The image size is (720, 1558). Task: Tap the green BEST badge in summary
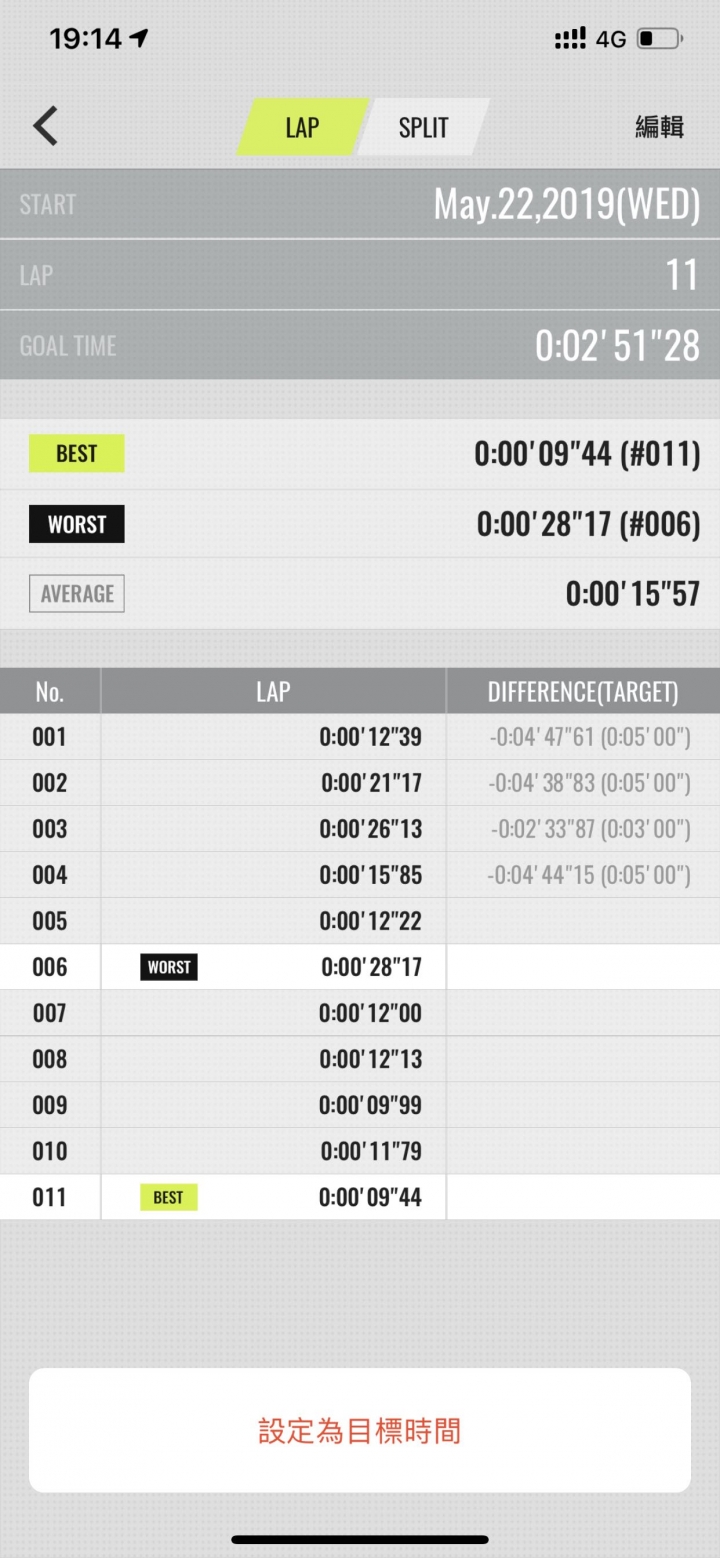coord(77,454)
